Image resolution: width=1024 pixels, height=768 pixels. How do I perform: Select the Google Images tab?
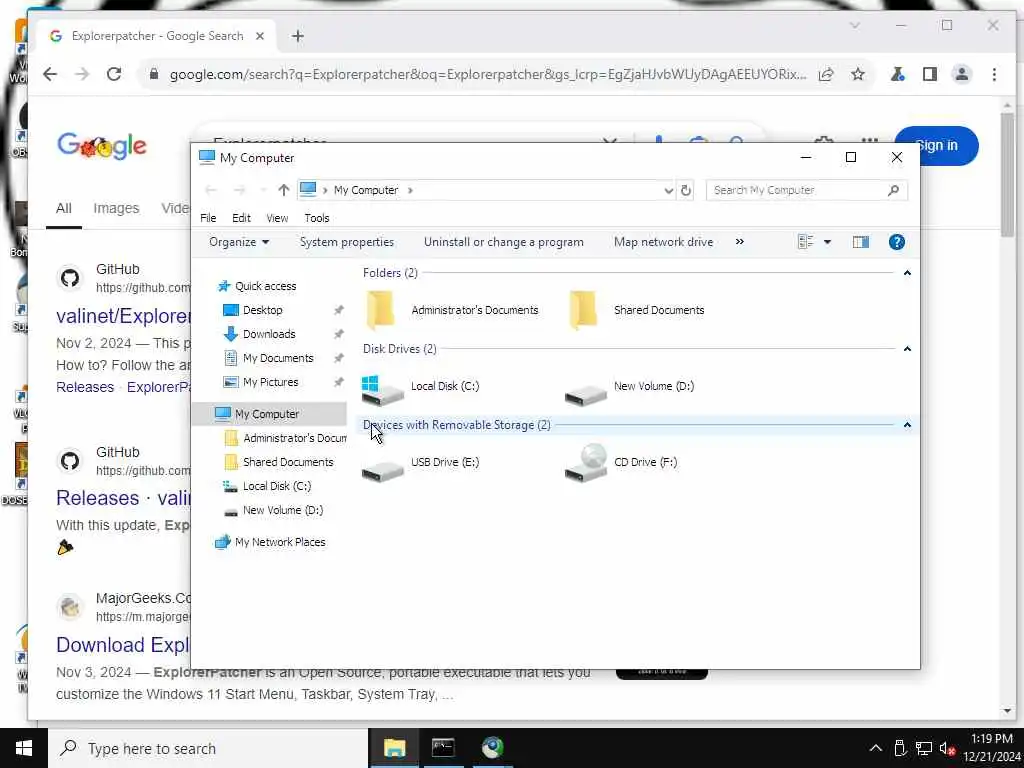pos(116,208)
